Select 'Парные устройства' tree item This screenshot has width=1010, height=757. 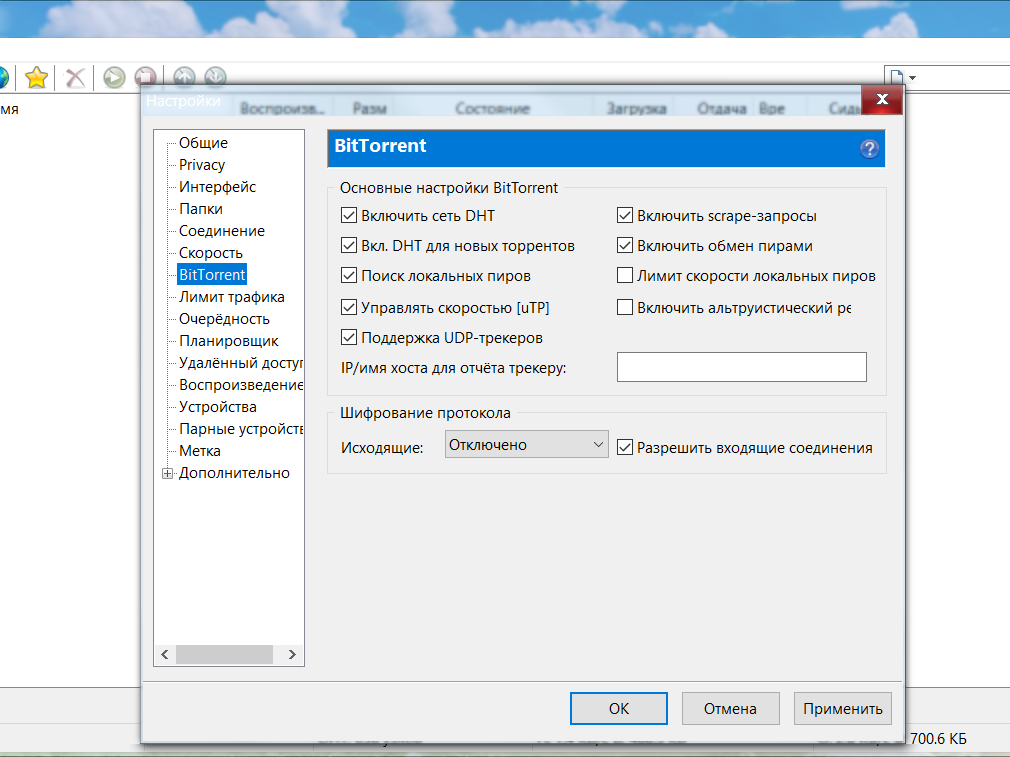(240, 429)
